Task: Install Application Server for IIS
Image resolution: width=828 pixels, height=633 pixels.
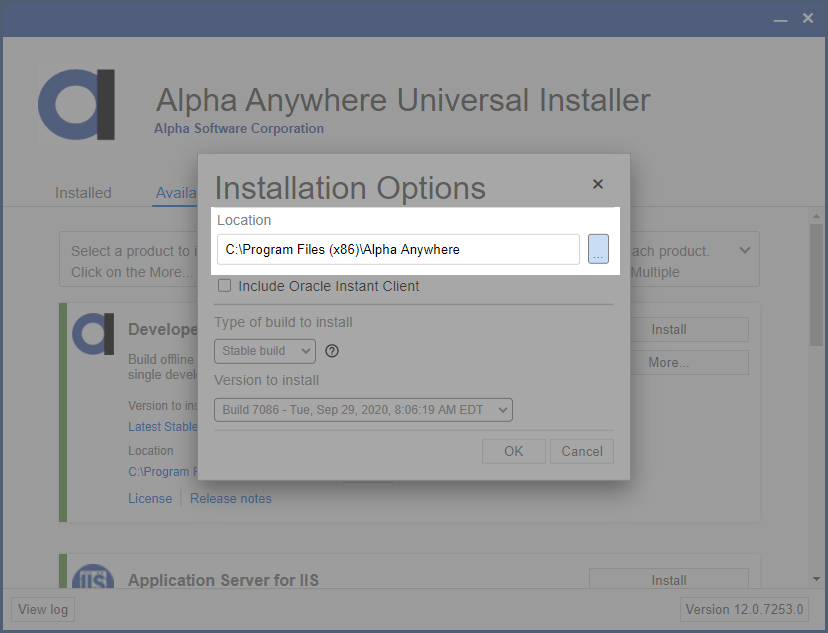Action: tap(668, 580)
